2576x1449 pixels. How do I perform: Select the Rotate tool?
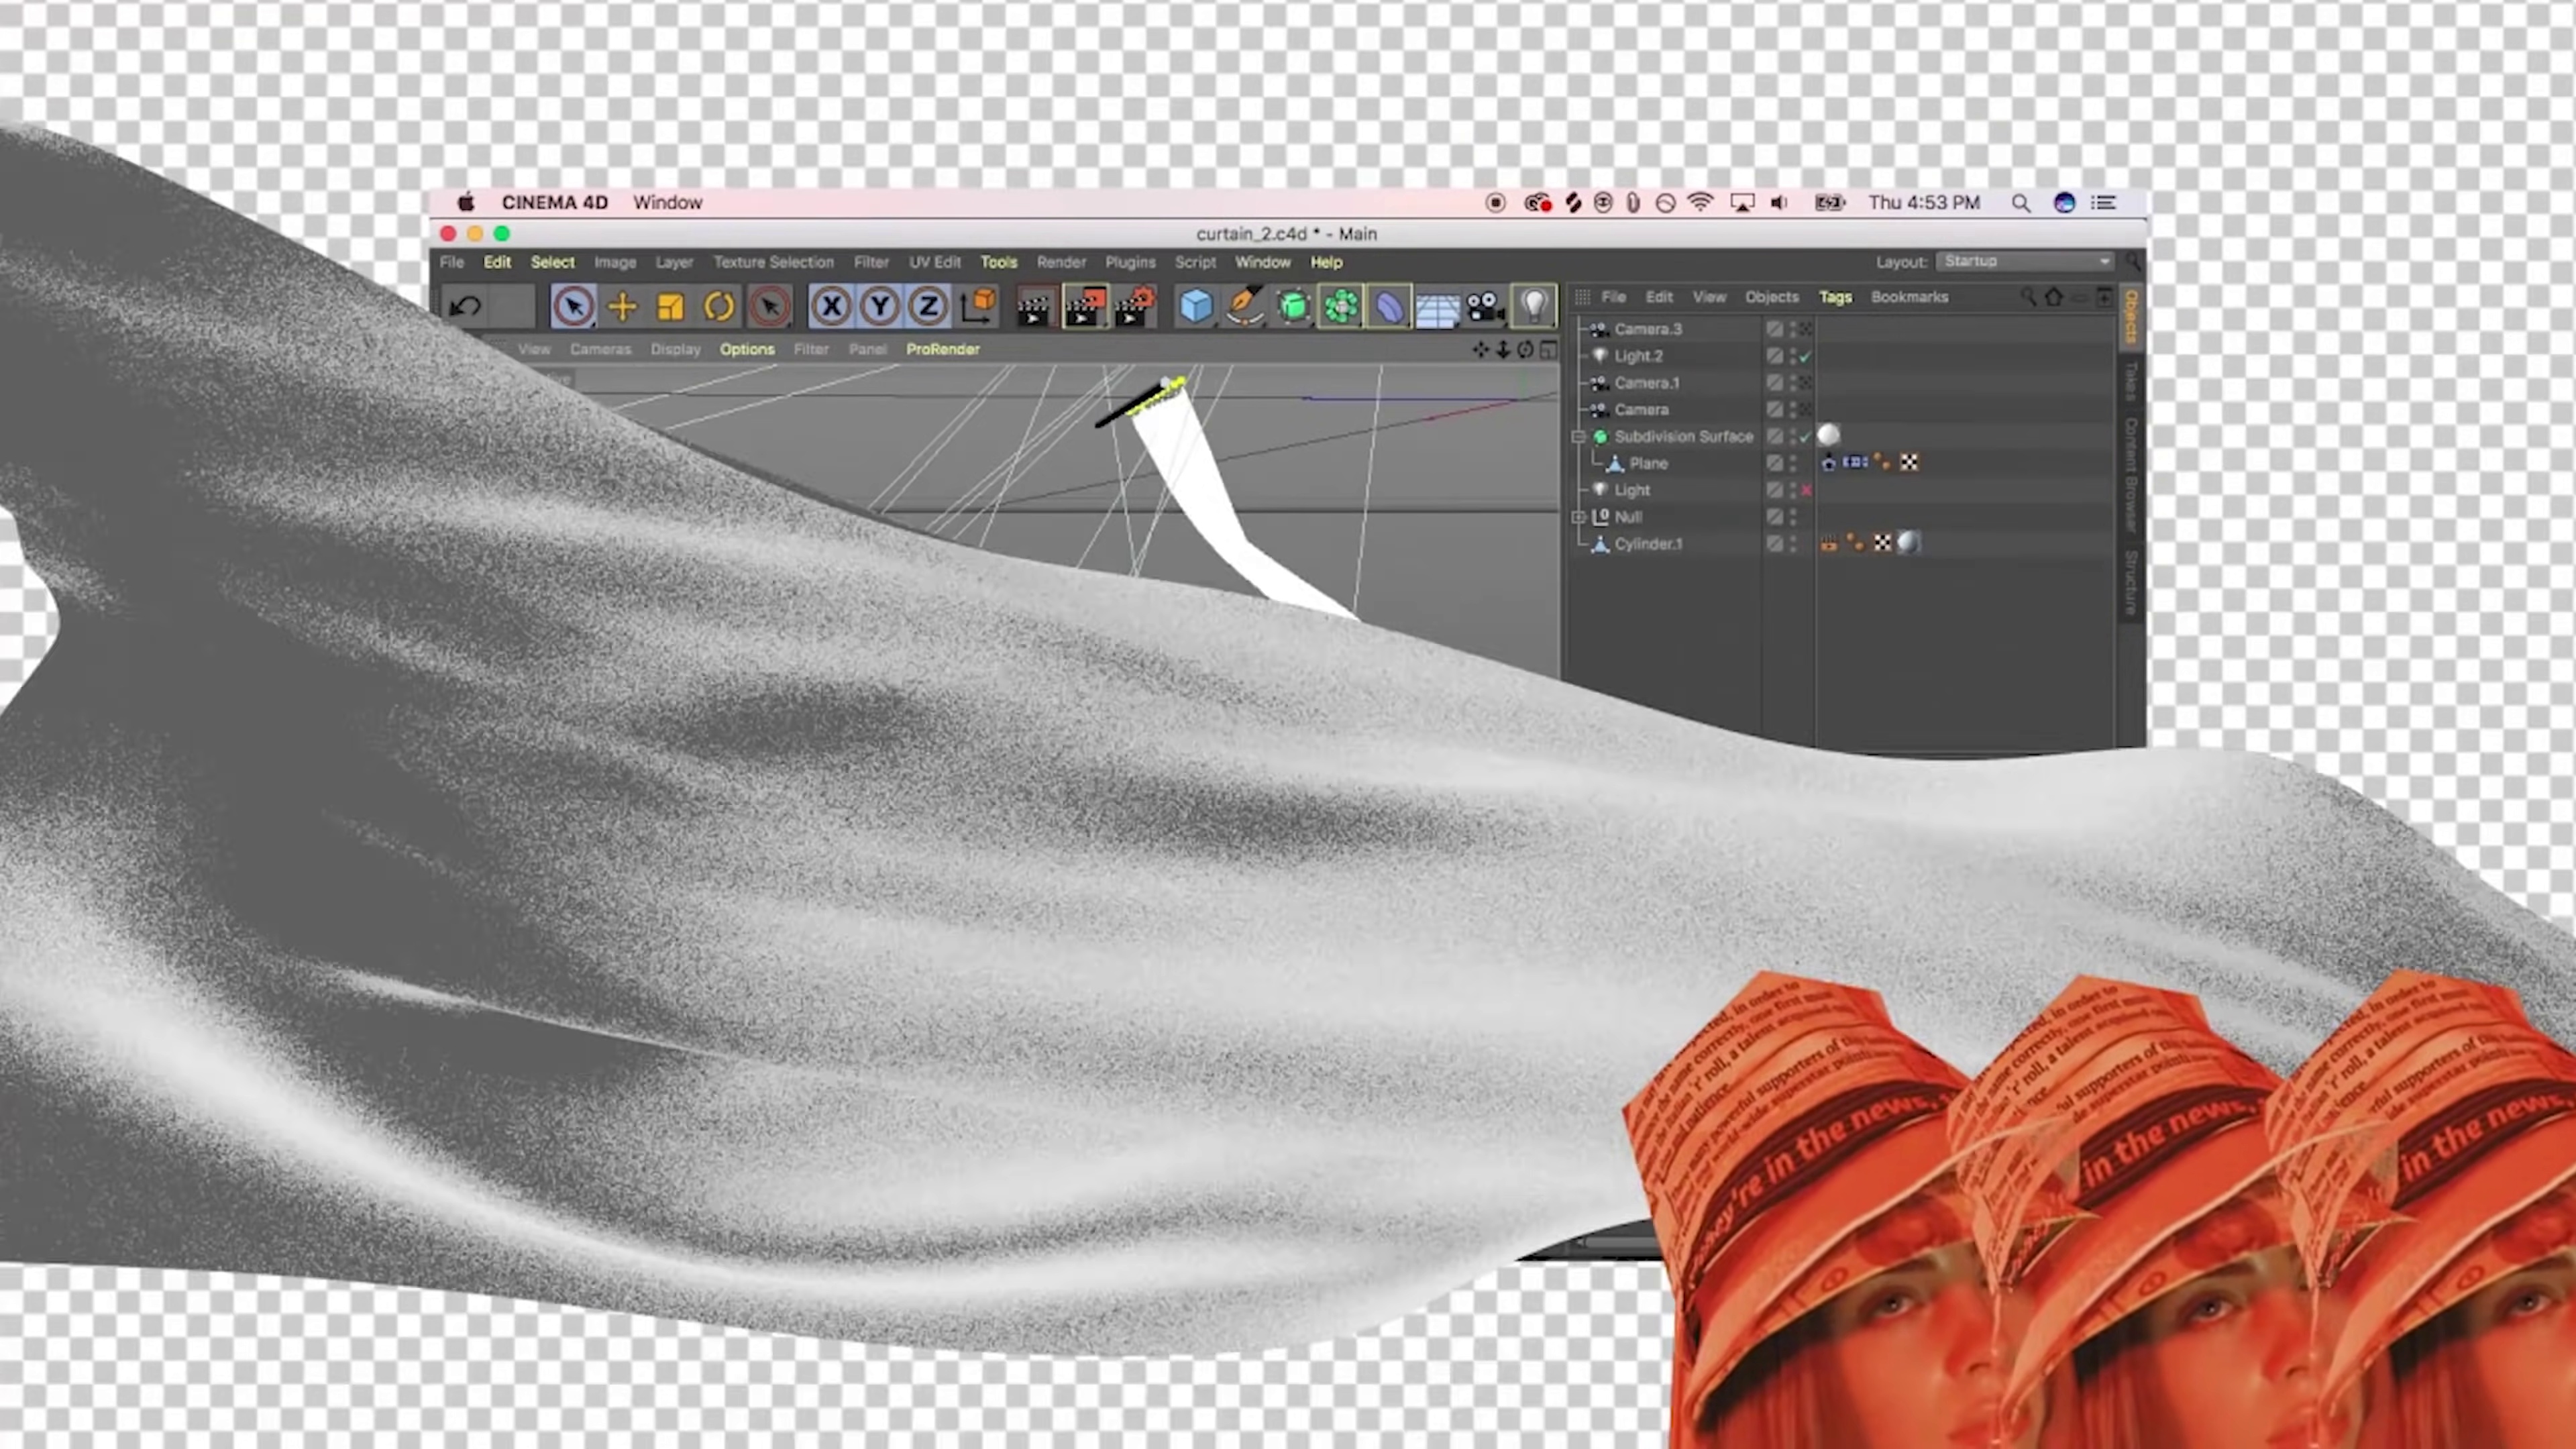719,307
